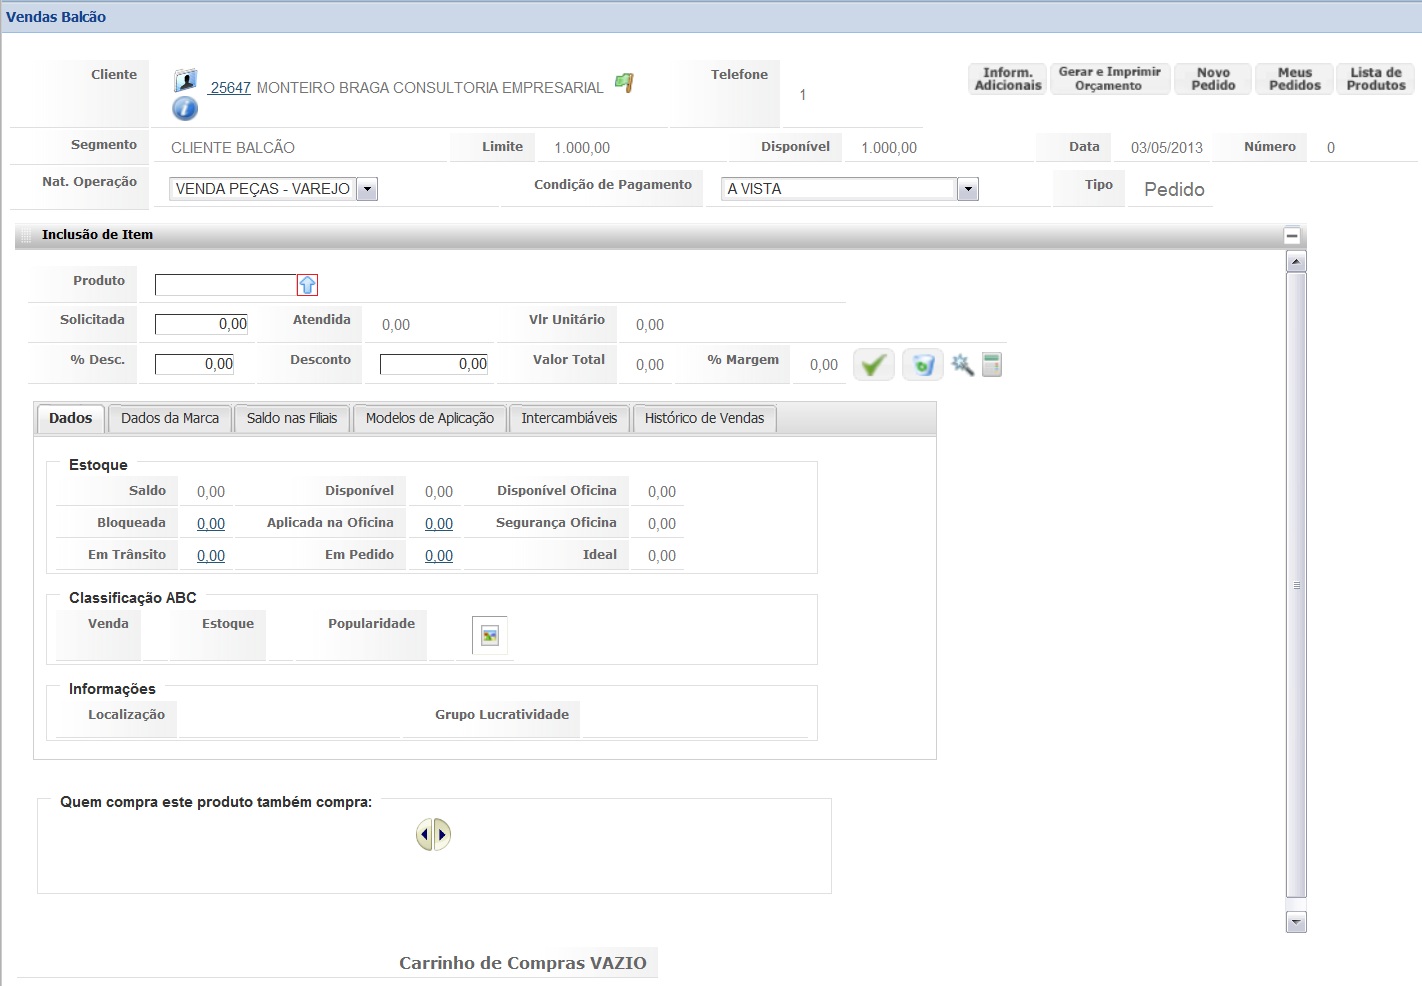This screenshot has height=986, width=1422.
Task: Open the Meus Pedidos button
Action: [x=1295, y=79]
